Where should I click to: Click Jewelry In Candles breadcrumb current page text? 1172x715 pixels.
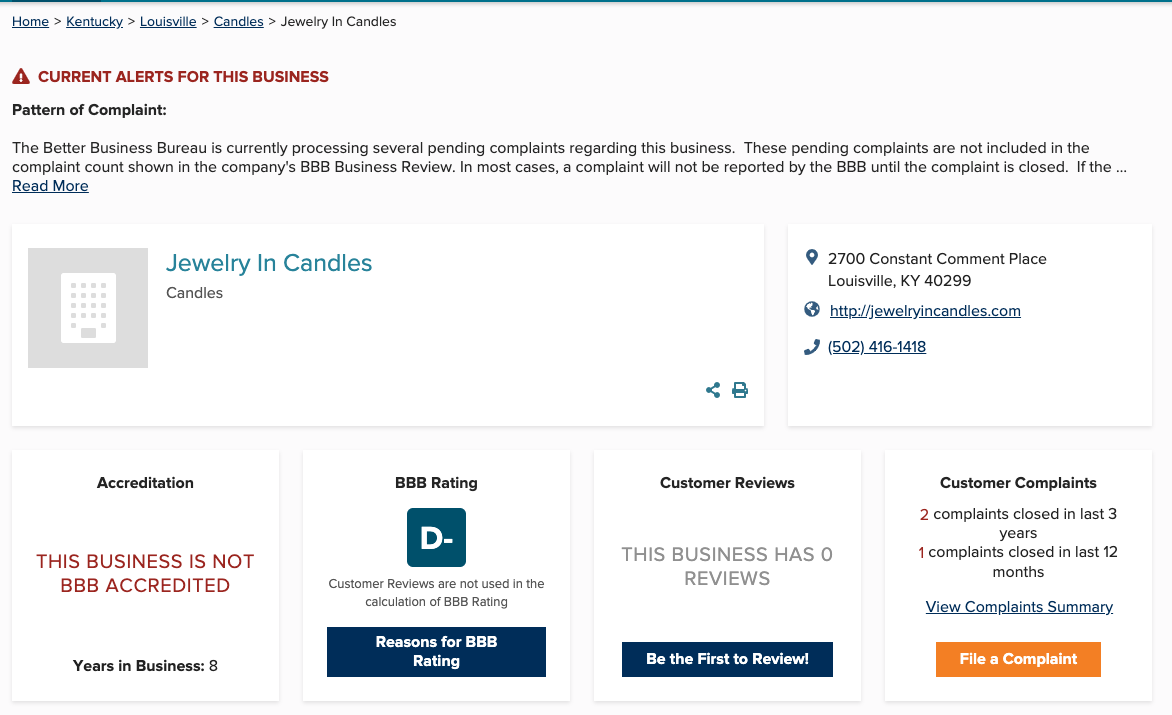(339, 22)
